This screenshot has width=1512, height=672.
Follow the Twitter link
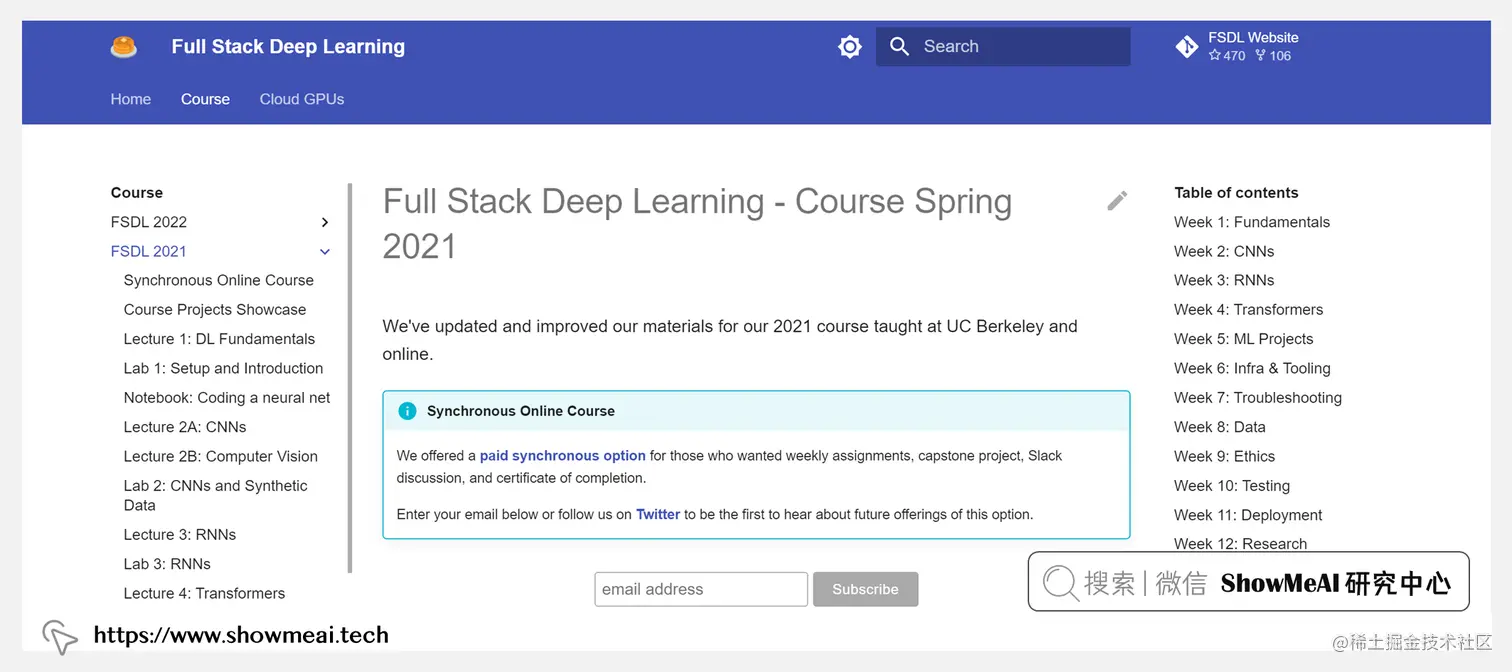(x=658, y=514)
